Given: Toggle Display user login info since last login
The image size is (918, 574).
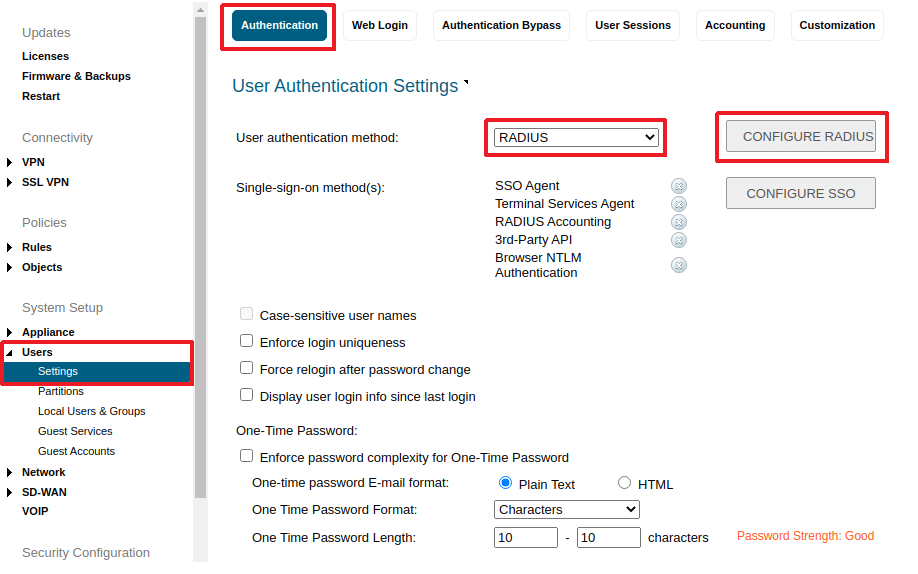Looking at the screenshot, I should coord(247,396).
